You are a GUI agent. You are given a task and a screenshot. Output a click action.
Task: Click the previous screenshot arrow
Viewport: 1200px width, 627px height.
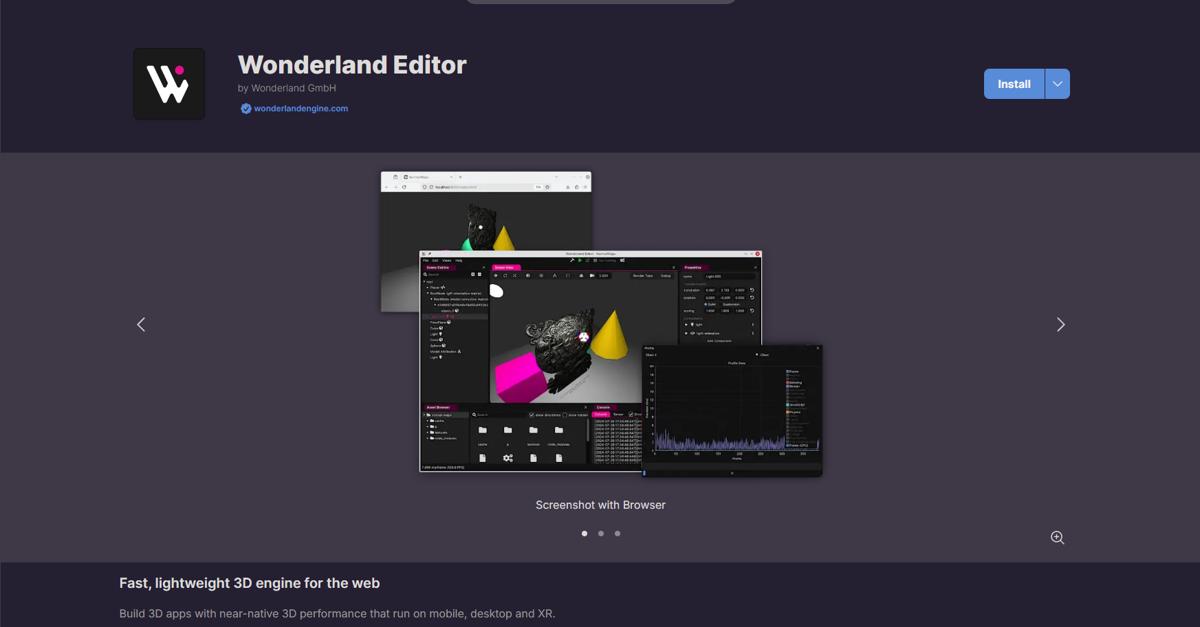click(x=140, y=324)
